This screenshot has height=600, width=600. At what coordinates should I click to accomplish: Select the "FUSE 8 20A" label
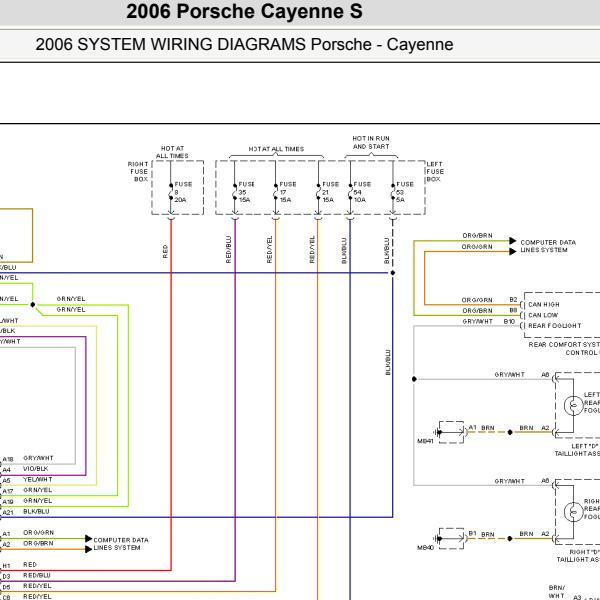pos(183,192)
